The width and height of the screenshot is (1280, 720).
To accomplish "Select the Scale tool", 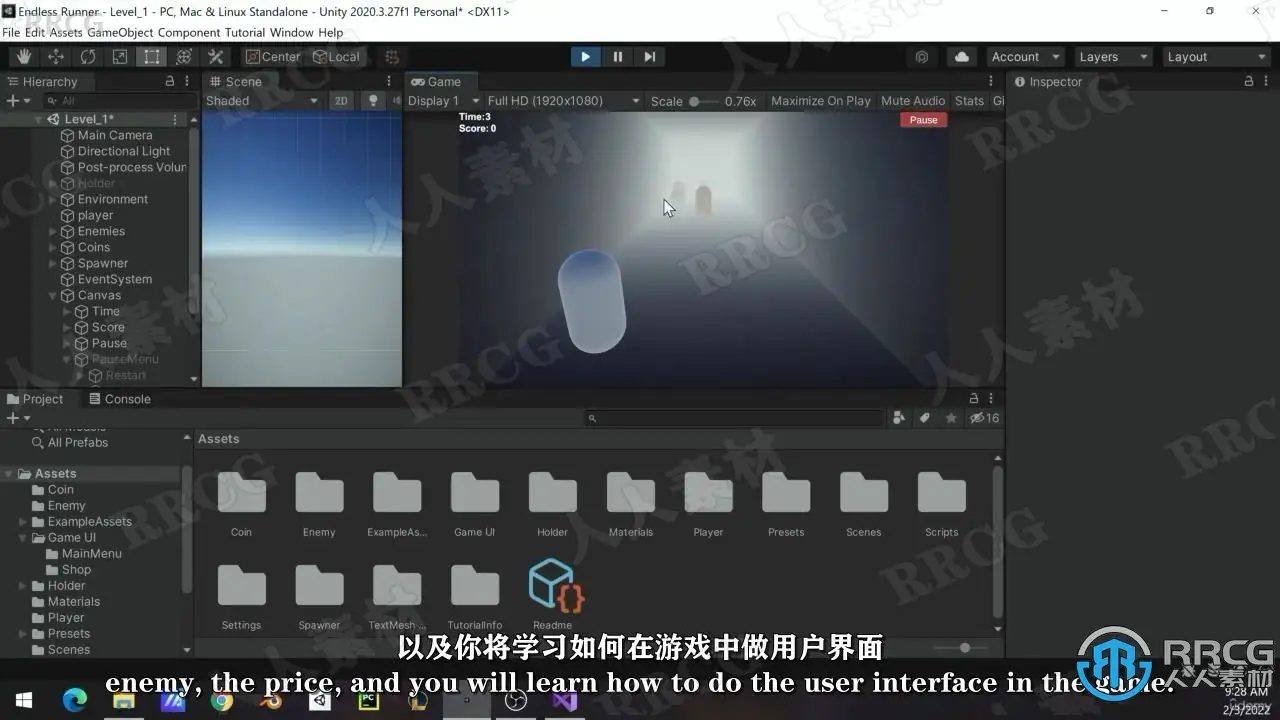I will click(120, 57).
